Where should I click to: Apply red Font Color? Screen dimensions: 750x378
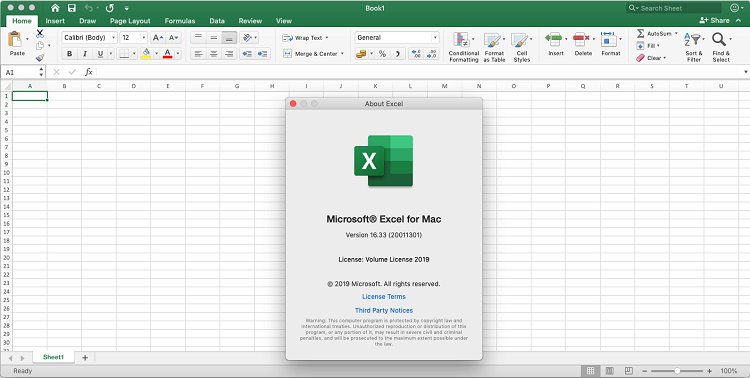click(x=167, y=54)
